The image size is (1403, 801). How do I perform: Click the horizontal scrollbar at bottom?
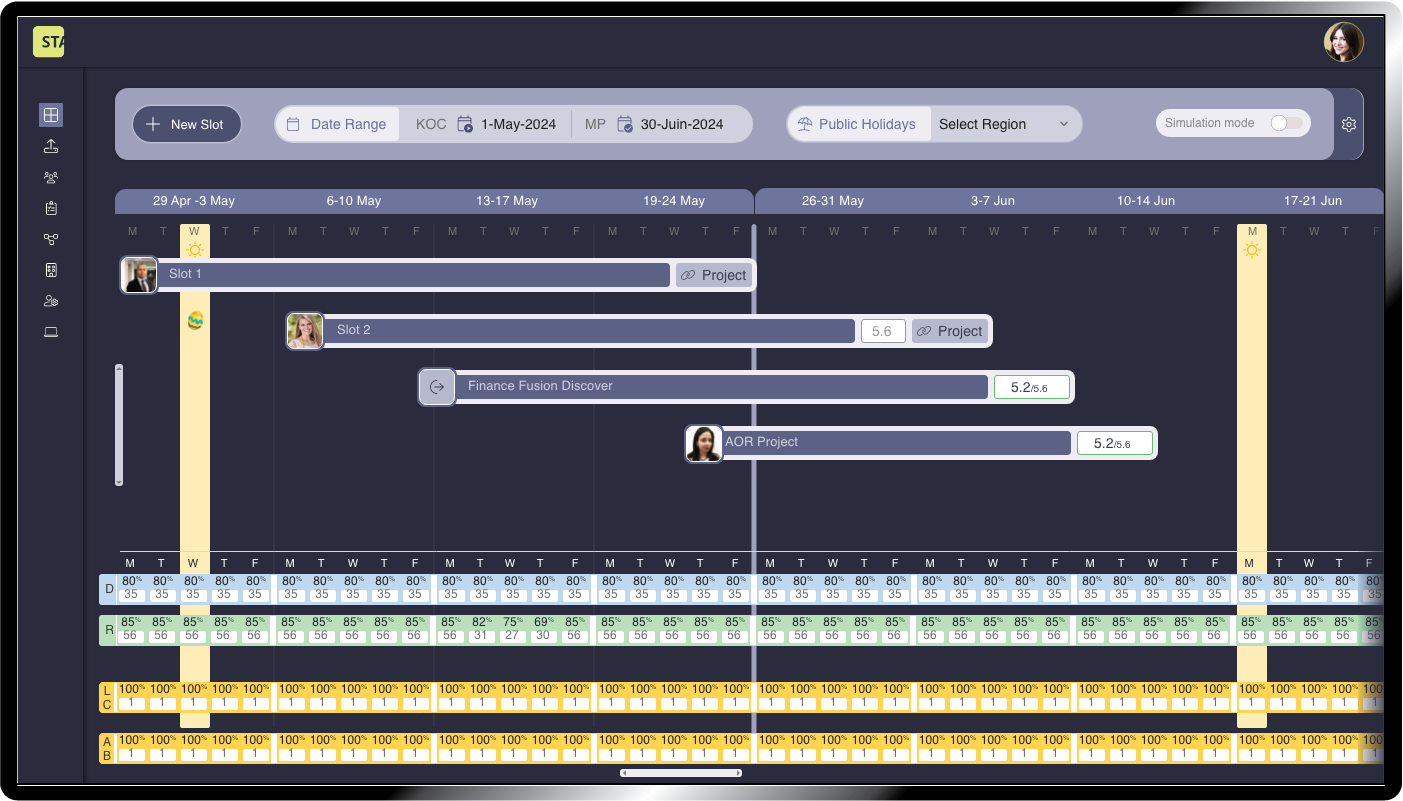coord(681,773)
